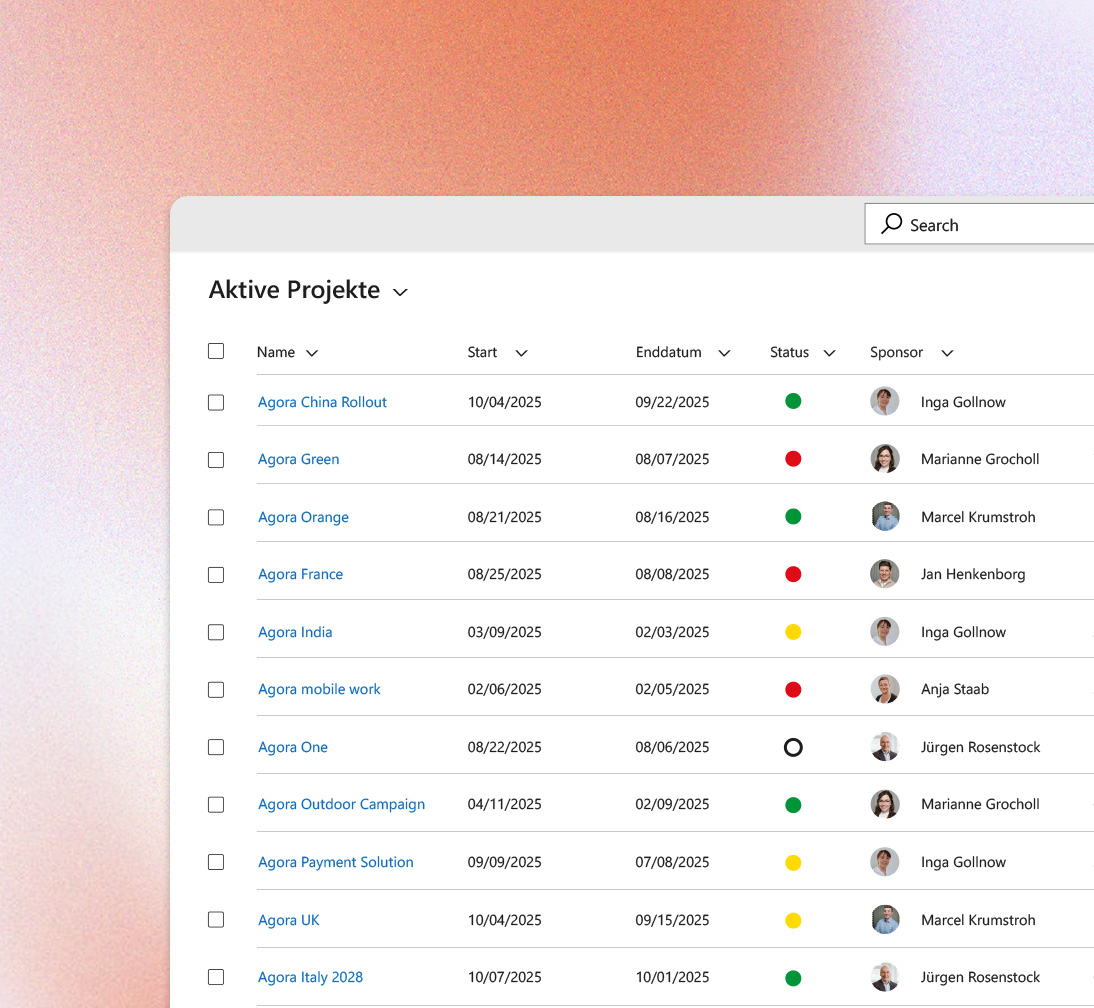Viewport: 1094px width, 1008px height.
Task: Click the yellow status dot for Agora India
Action: 793,632
